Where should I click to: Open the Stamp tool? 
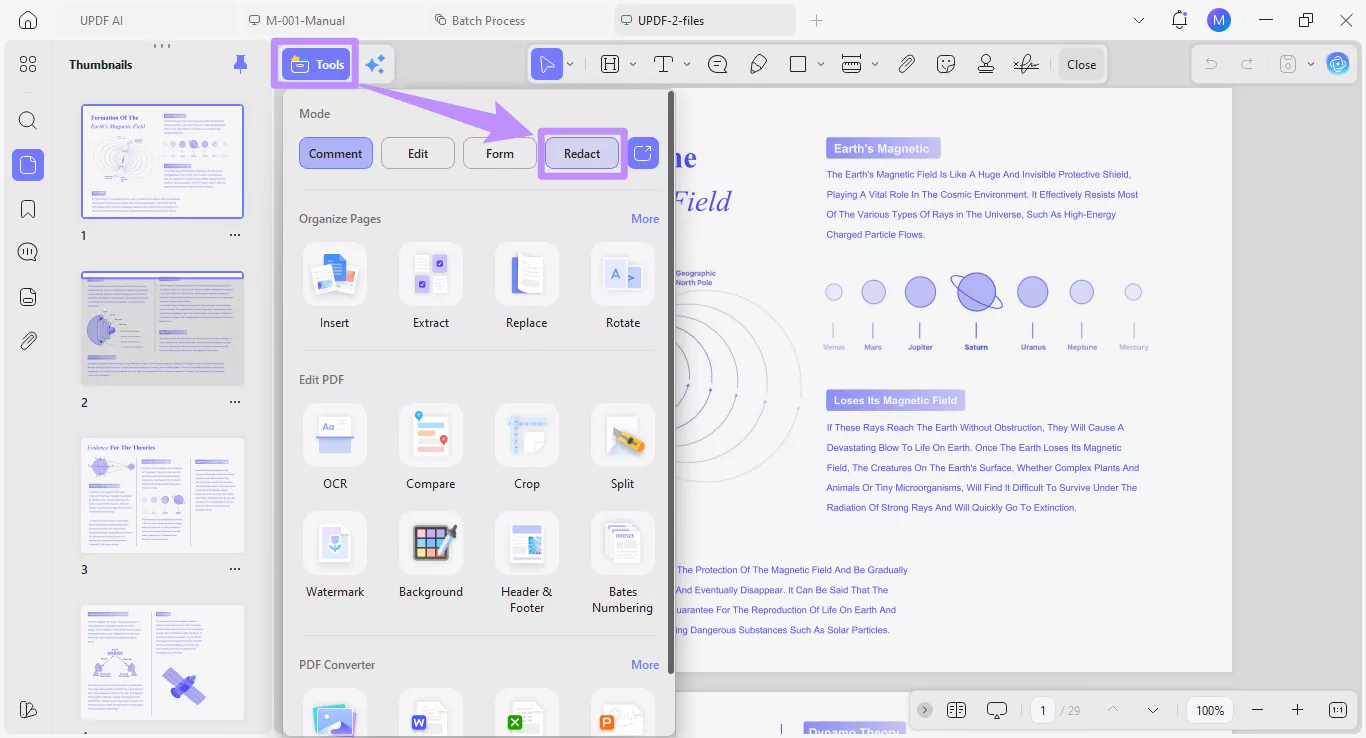pyautogui.click(x=986, y=63)
